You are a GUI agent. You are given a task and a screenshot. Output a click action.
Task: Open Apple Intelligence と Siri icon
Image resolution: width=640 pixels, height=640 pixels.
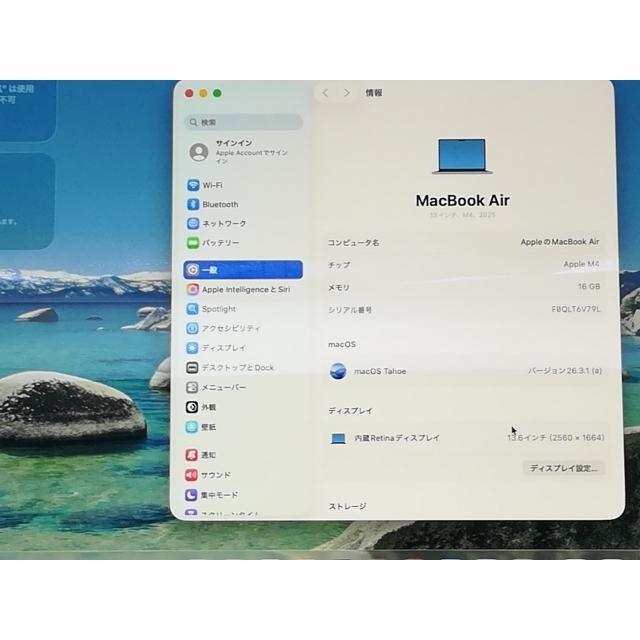(193, 289)
